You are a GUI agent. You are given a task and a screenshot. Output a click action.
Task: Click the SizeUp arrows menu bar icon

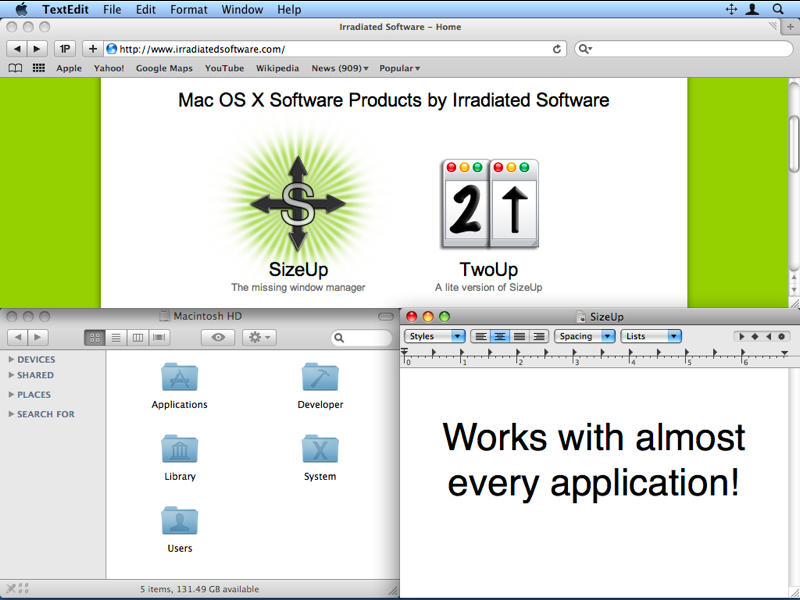(x=731, y=9)
